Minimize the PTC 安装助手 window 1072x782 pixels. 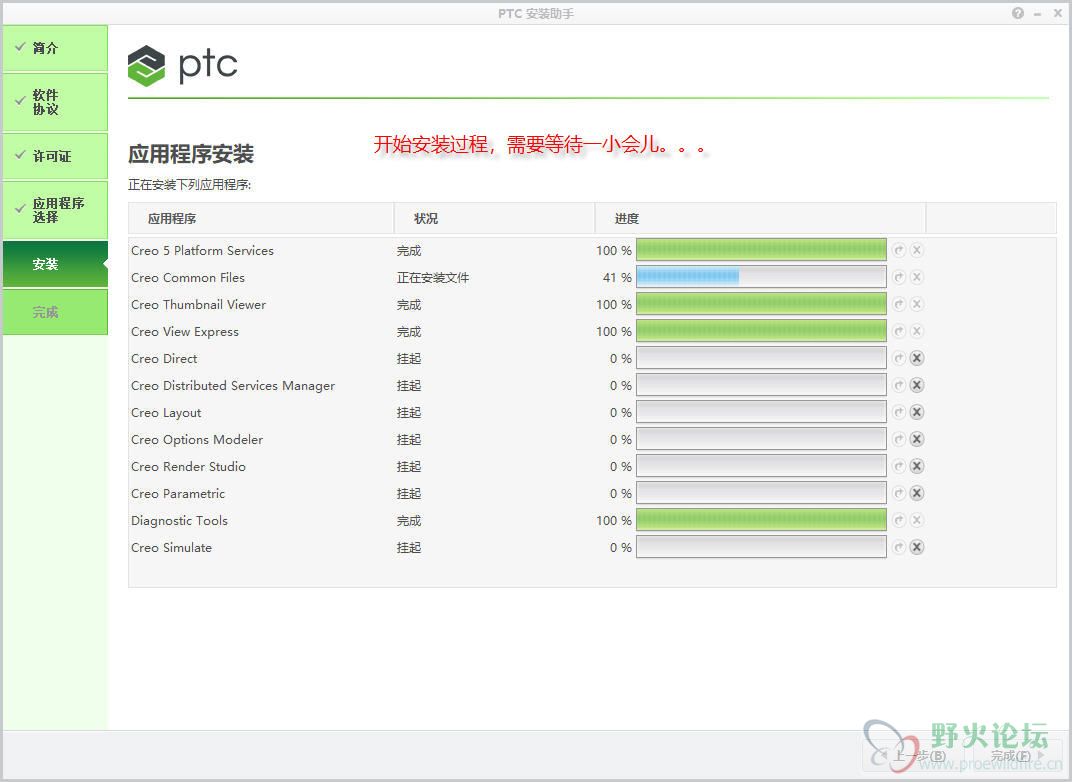(x=1038, y=13)
